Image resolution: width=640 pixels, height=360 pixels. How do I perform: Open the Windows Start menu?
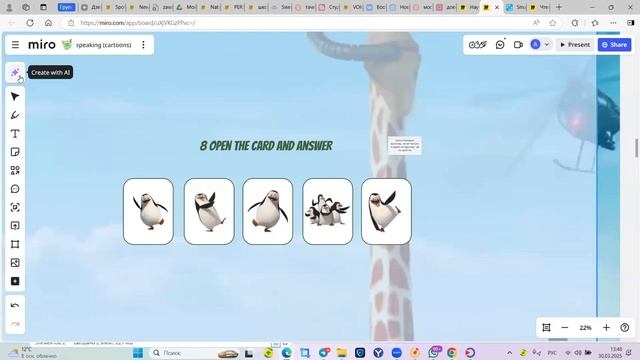click(138, 353)
